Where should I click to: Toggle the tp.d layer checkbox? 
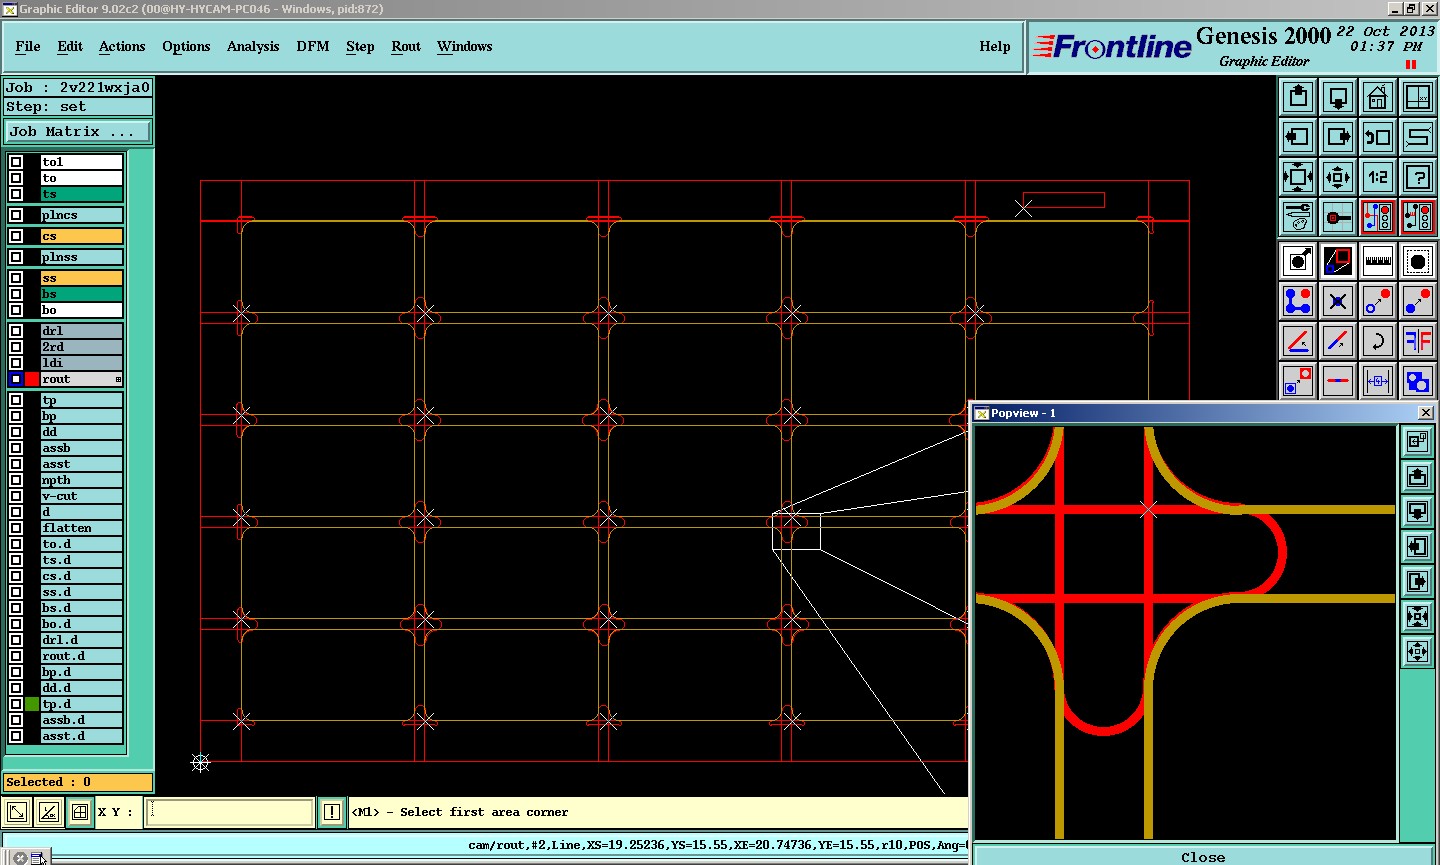[x=16, y=704]
